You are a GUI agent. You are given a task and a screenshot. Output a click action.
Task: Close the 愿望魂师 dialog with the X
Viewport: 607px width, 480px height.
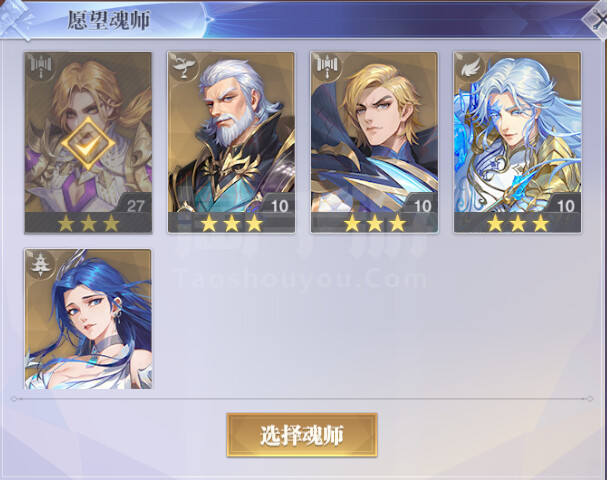[x=597, y=20]
